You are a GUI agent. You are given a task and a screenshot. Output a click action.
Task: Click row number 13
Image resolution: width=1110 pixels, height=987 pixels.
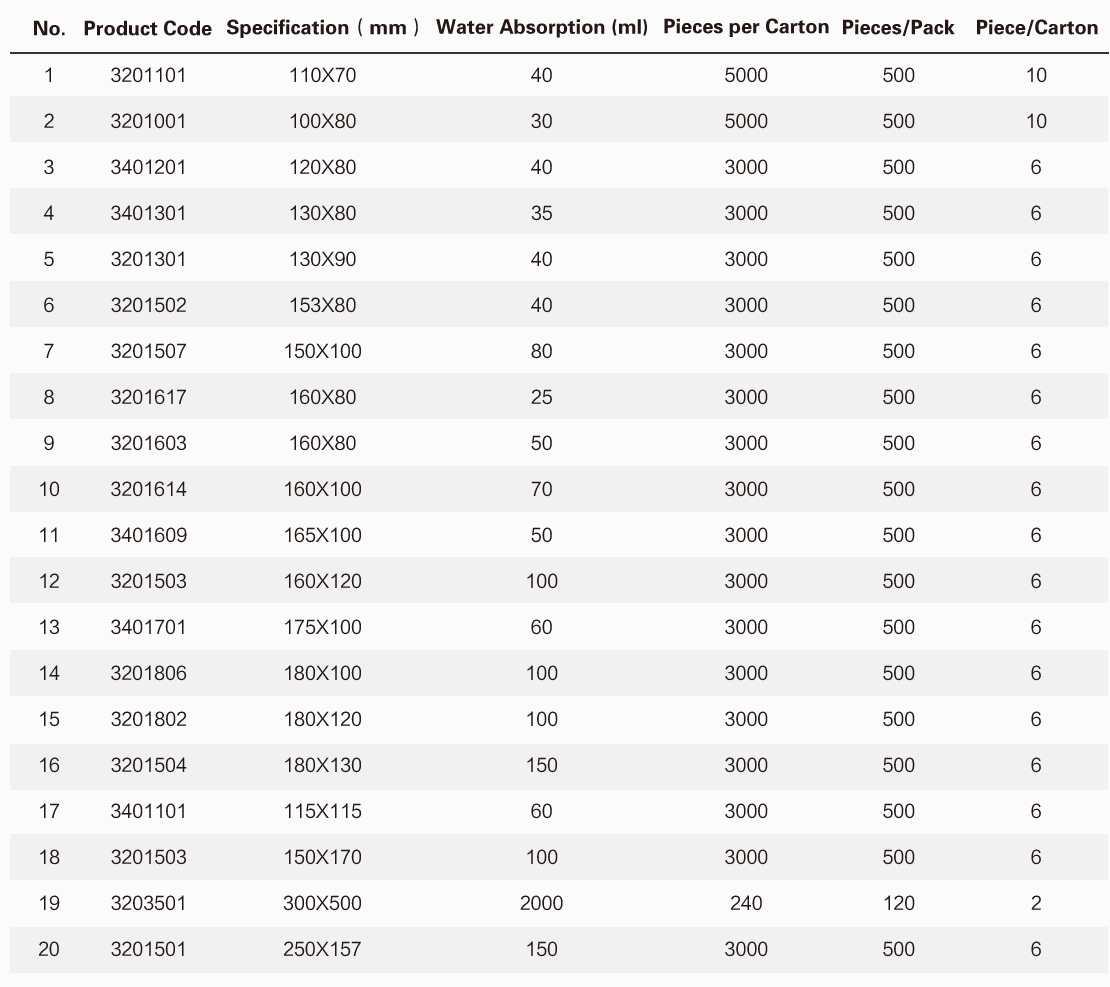click(x=49, y=627)
